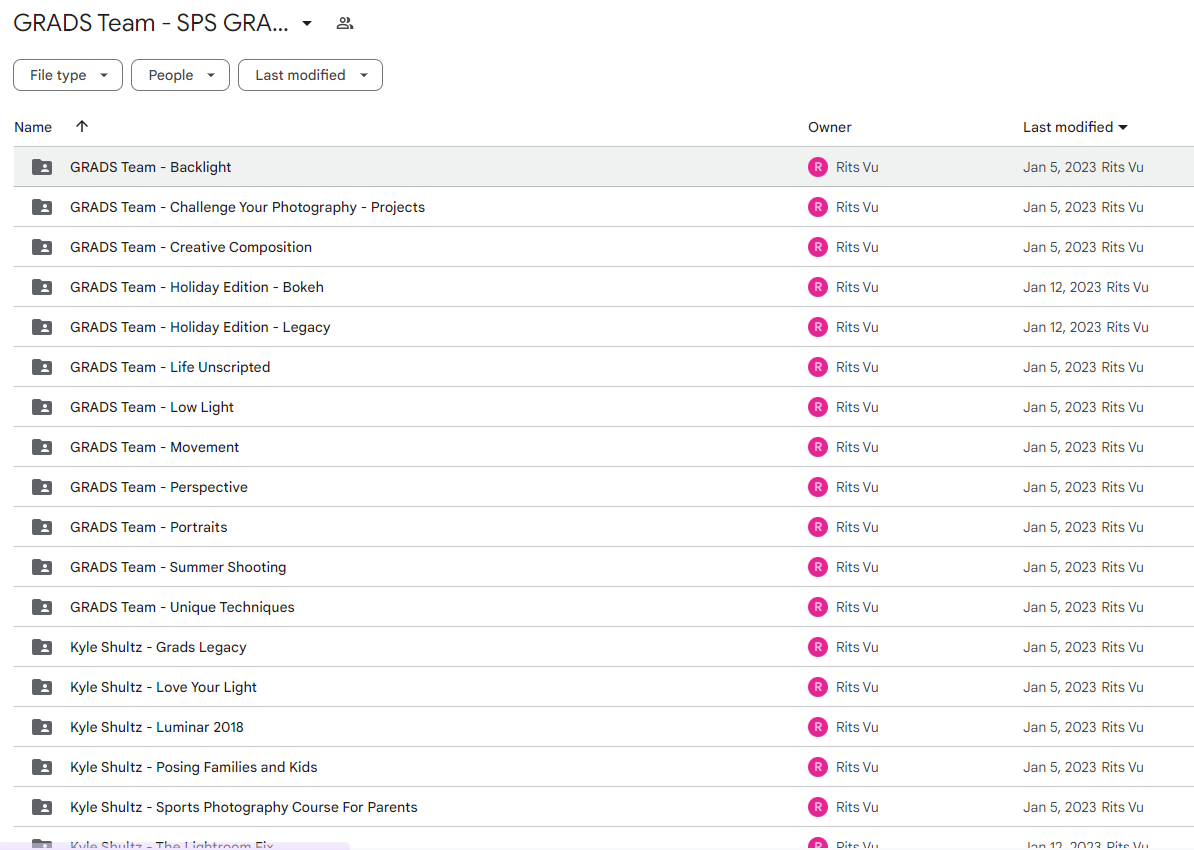The image size is (1194, 850).
Task: Open the folder title dropdown arrow
Action: pyautogui.click(x=307, y=24)
